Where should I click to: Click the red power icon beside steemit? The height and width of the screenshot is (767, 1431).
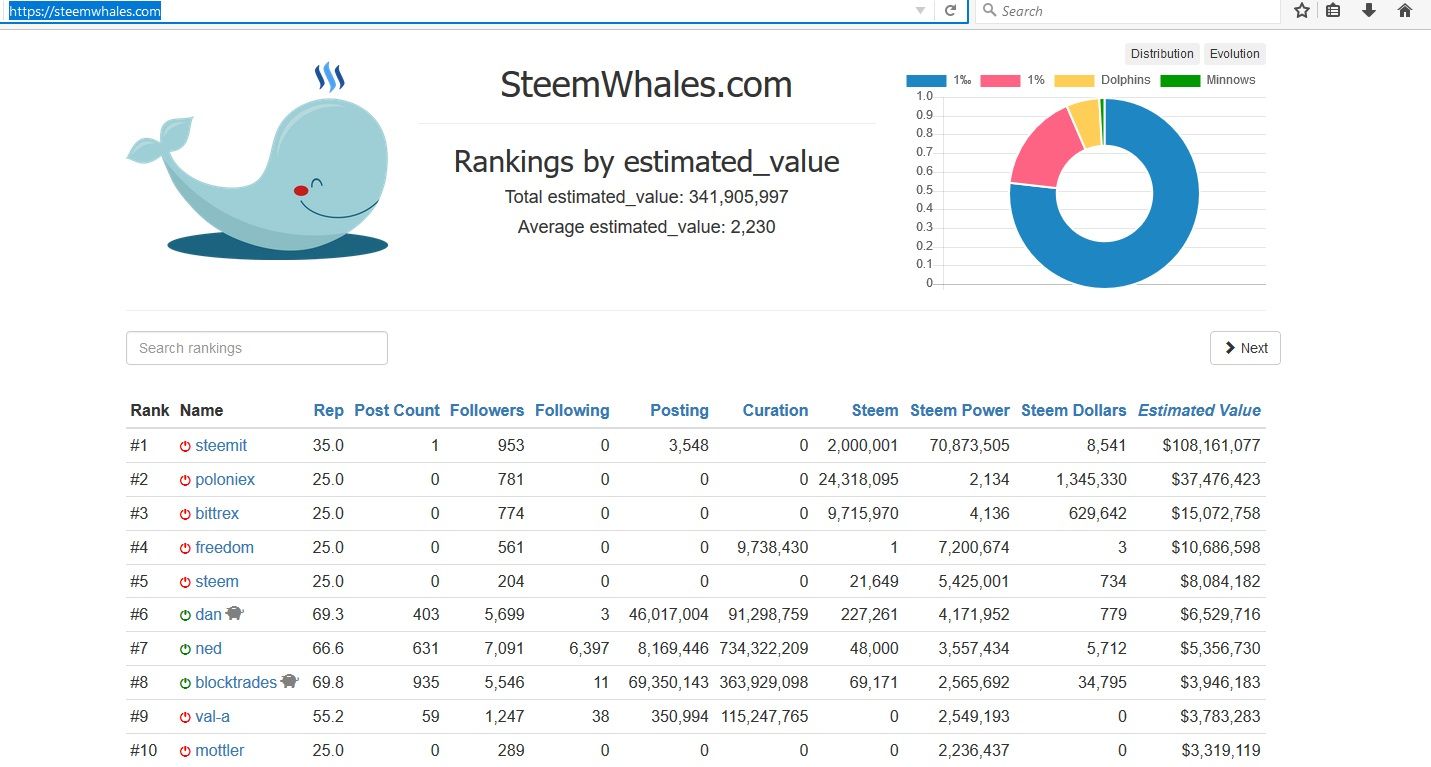click(185, 446)
